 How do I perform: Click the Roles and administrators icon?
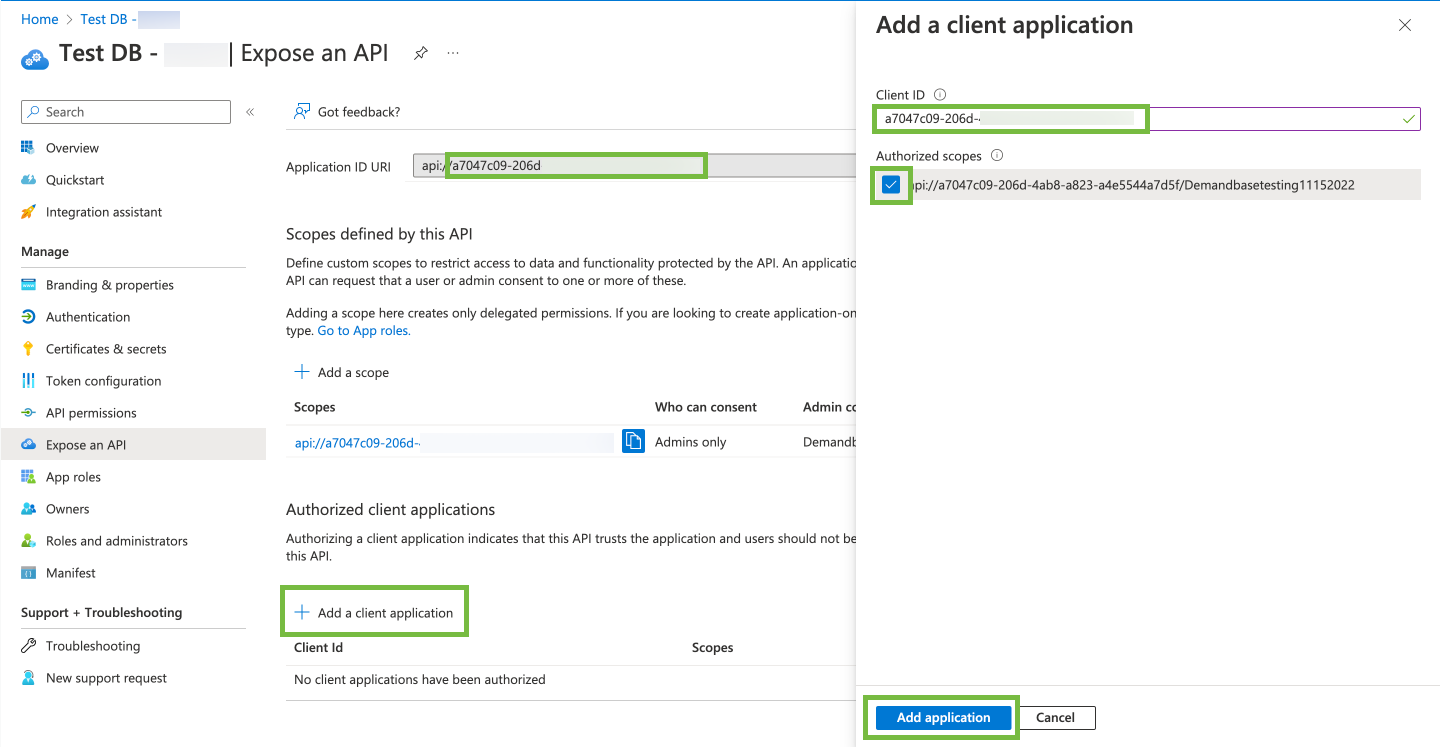(28, 541)
